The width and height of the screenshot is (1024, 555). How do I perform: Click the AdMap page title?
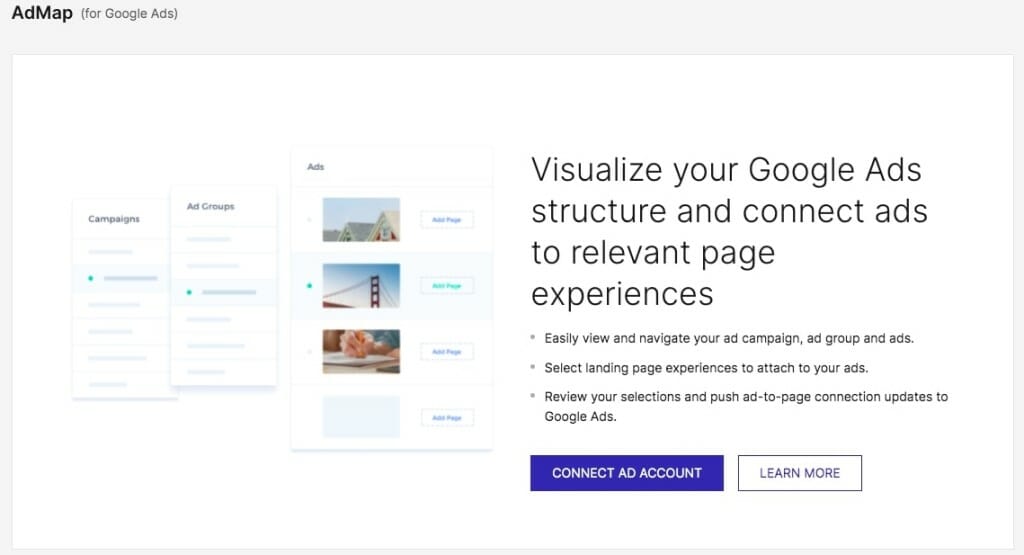coord(42,12)
